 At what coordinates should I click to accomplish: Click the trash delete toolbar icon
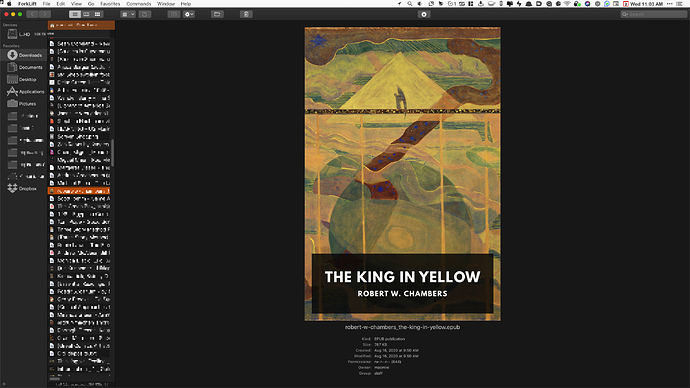(x=246, y=14)
